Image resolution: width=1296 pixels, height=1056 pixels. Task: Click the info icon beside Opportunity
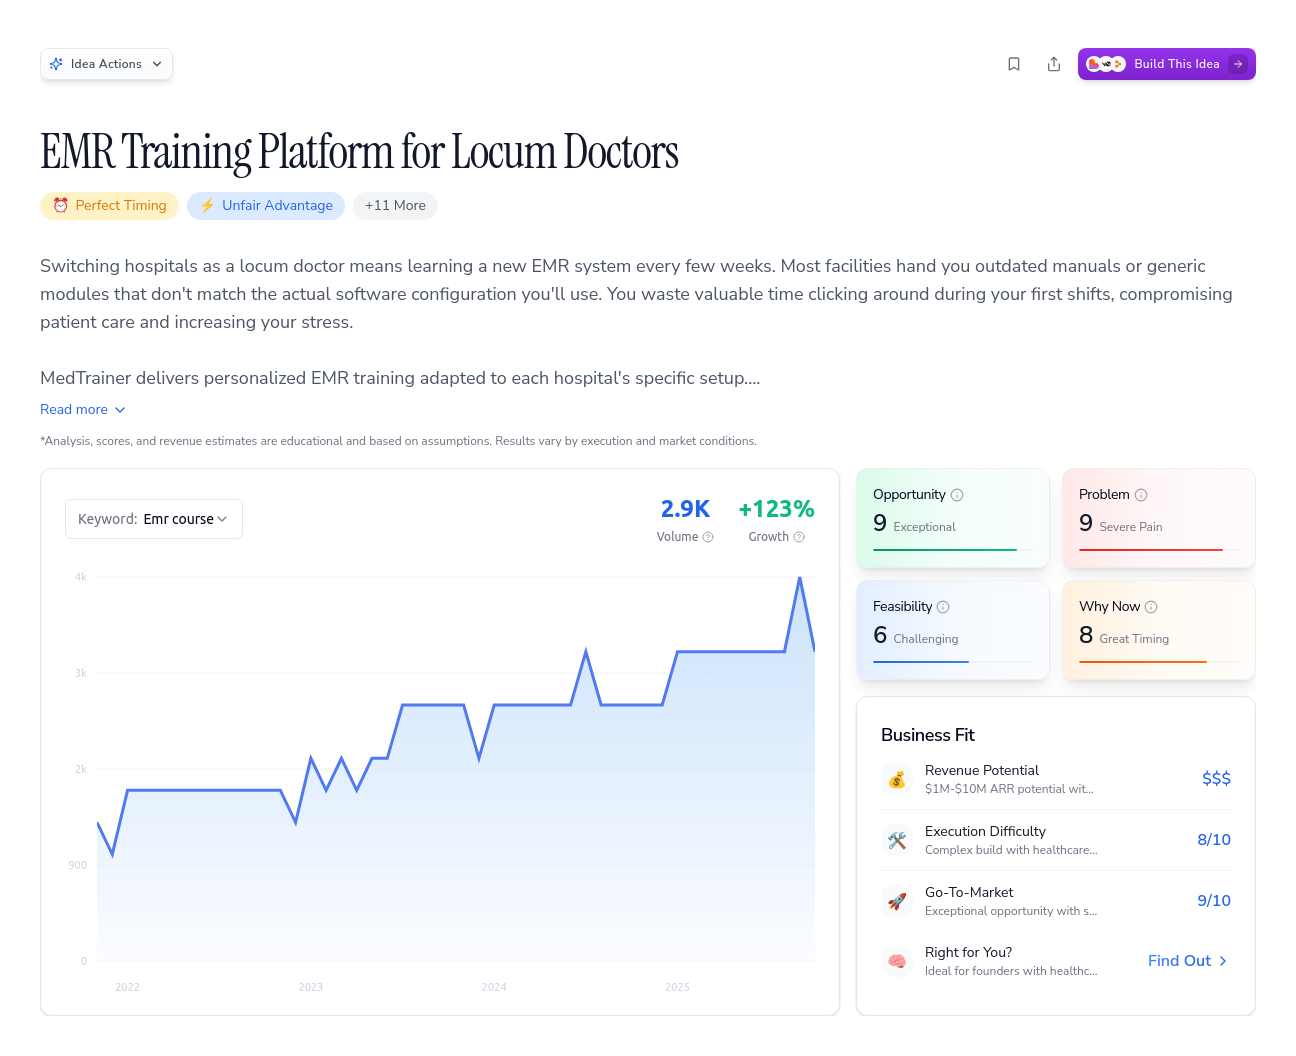(957, 495)
